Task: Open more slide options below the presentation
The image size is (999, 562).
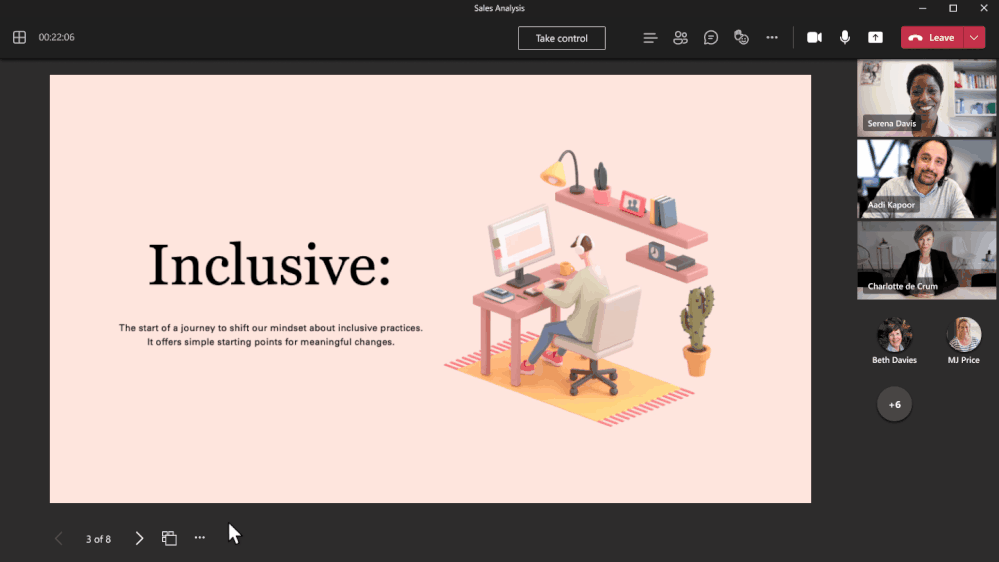Action: point(199,538)
